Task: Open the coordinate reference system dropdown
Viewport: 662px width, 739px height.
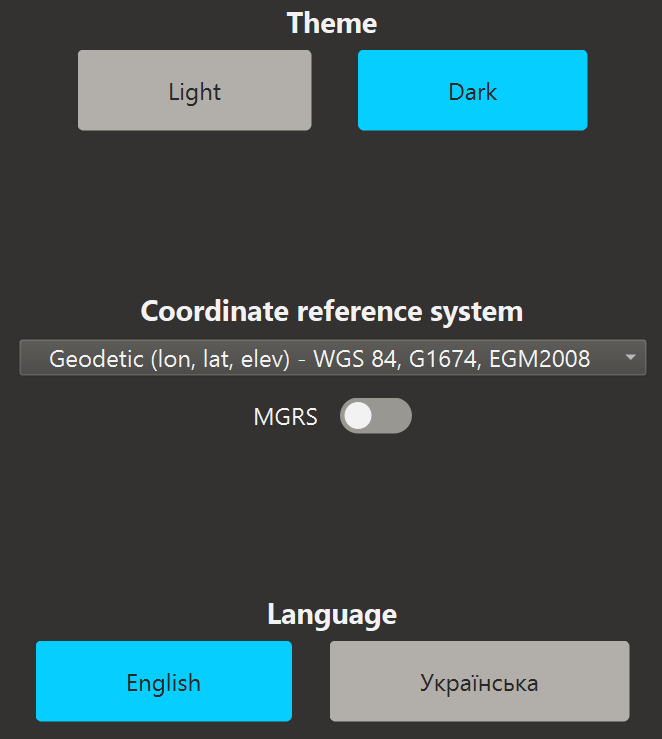Action: coord(333,358)
